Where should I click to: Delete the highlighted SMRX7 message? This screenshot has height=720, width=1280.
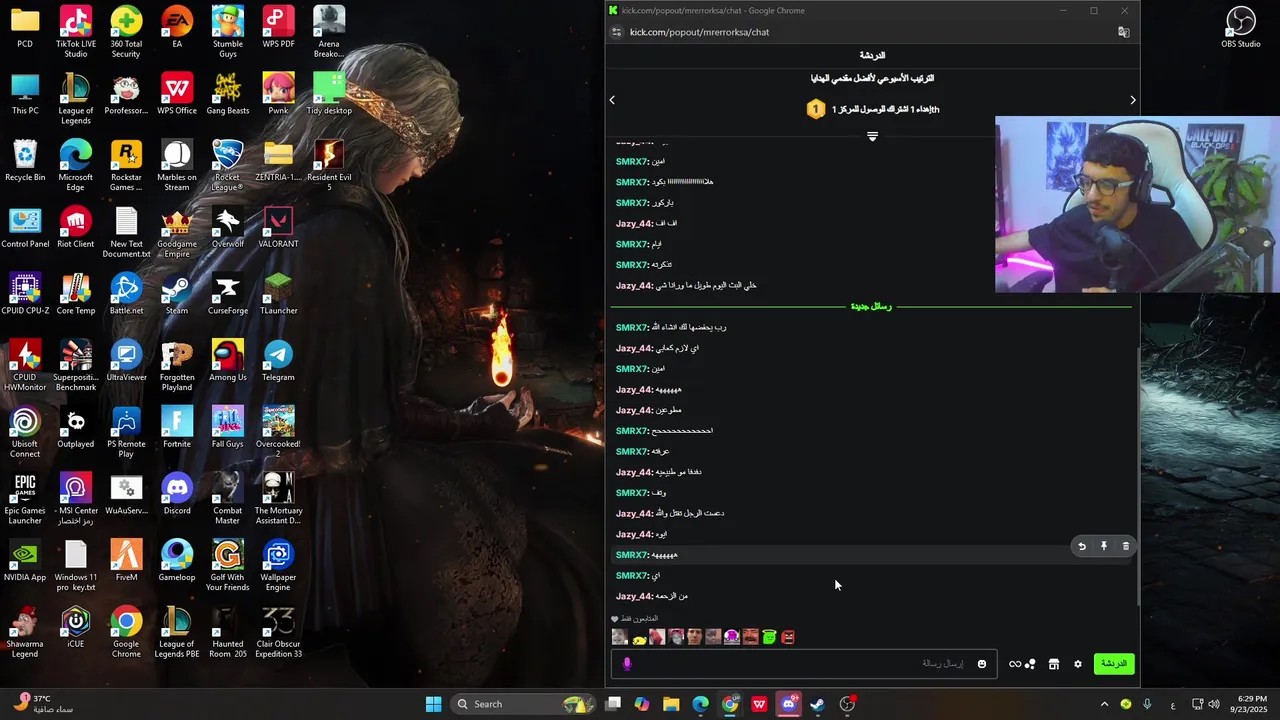1125,546
